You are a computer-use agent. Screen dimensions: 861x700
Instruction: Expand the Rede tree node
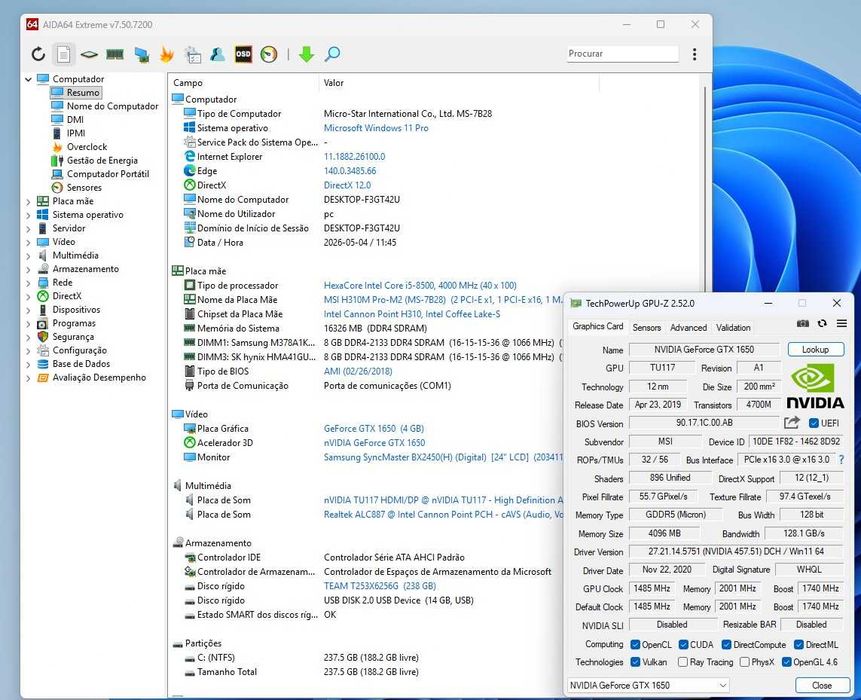28,283
